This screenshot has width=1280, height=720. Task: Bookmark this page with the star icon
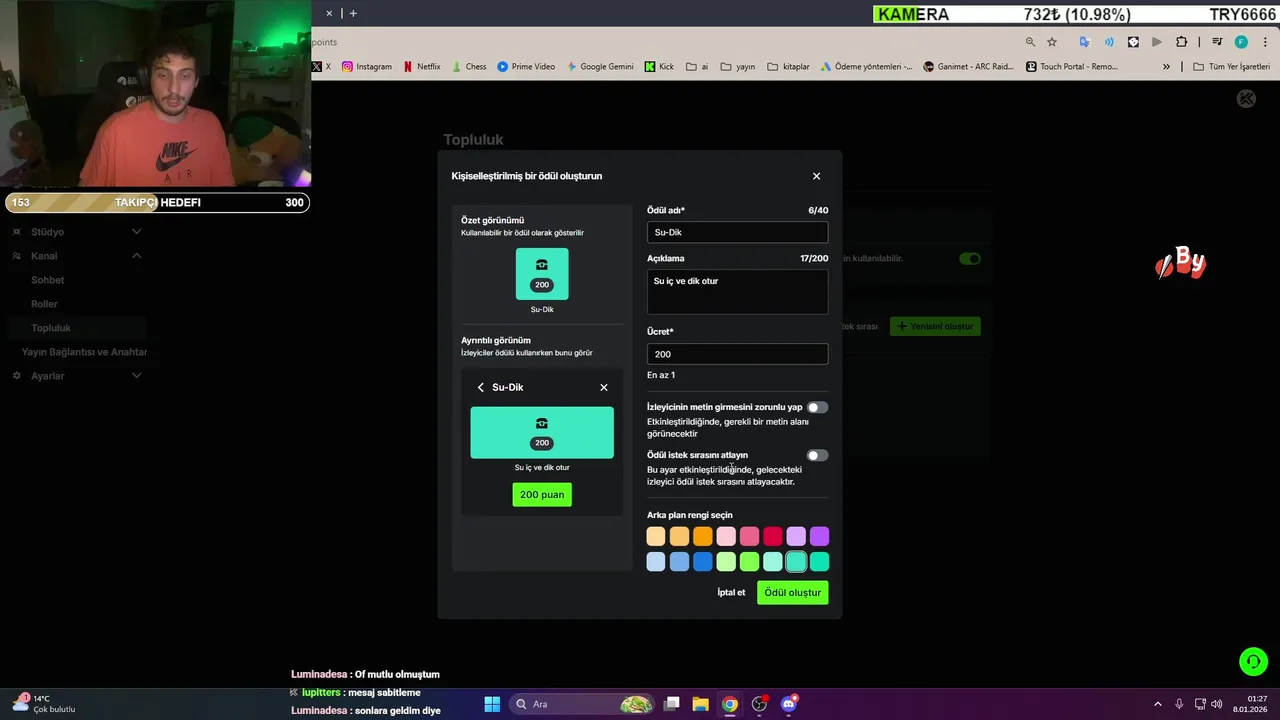click(x=1052, y=42)
